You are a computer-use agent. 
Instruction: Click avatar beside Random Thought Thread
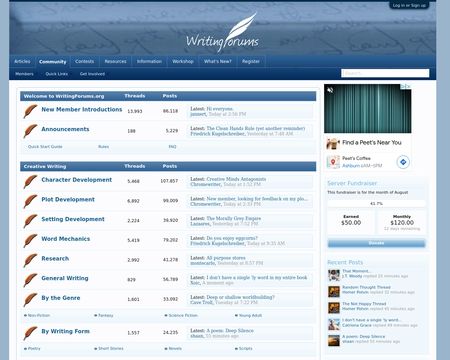click(334, 291)
